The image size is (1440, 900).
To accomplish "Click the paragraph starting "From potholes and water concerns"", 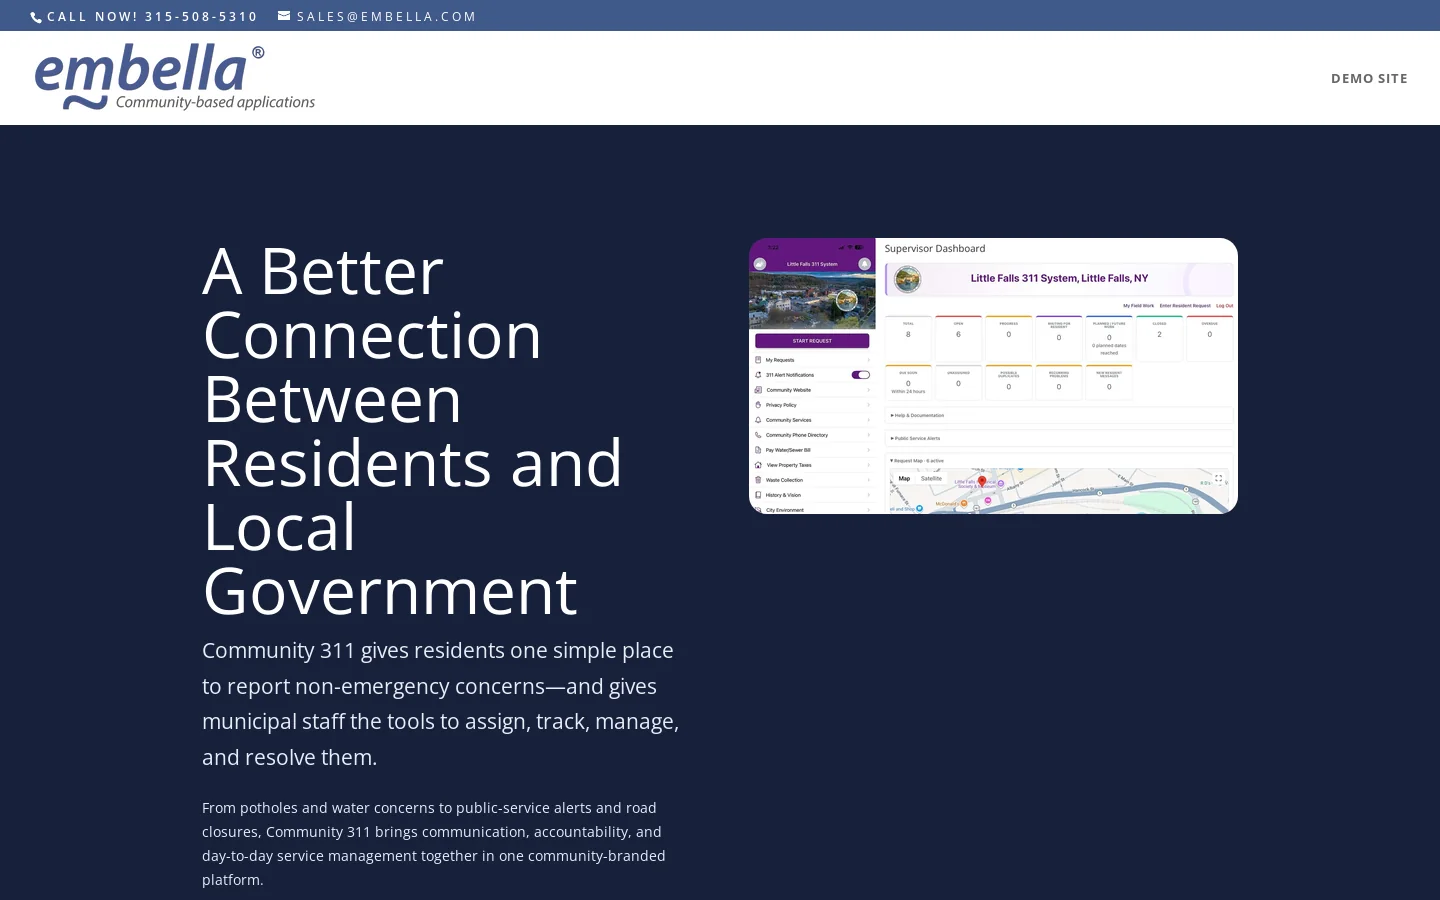I will 434,844.
